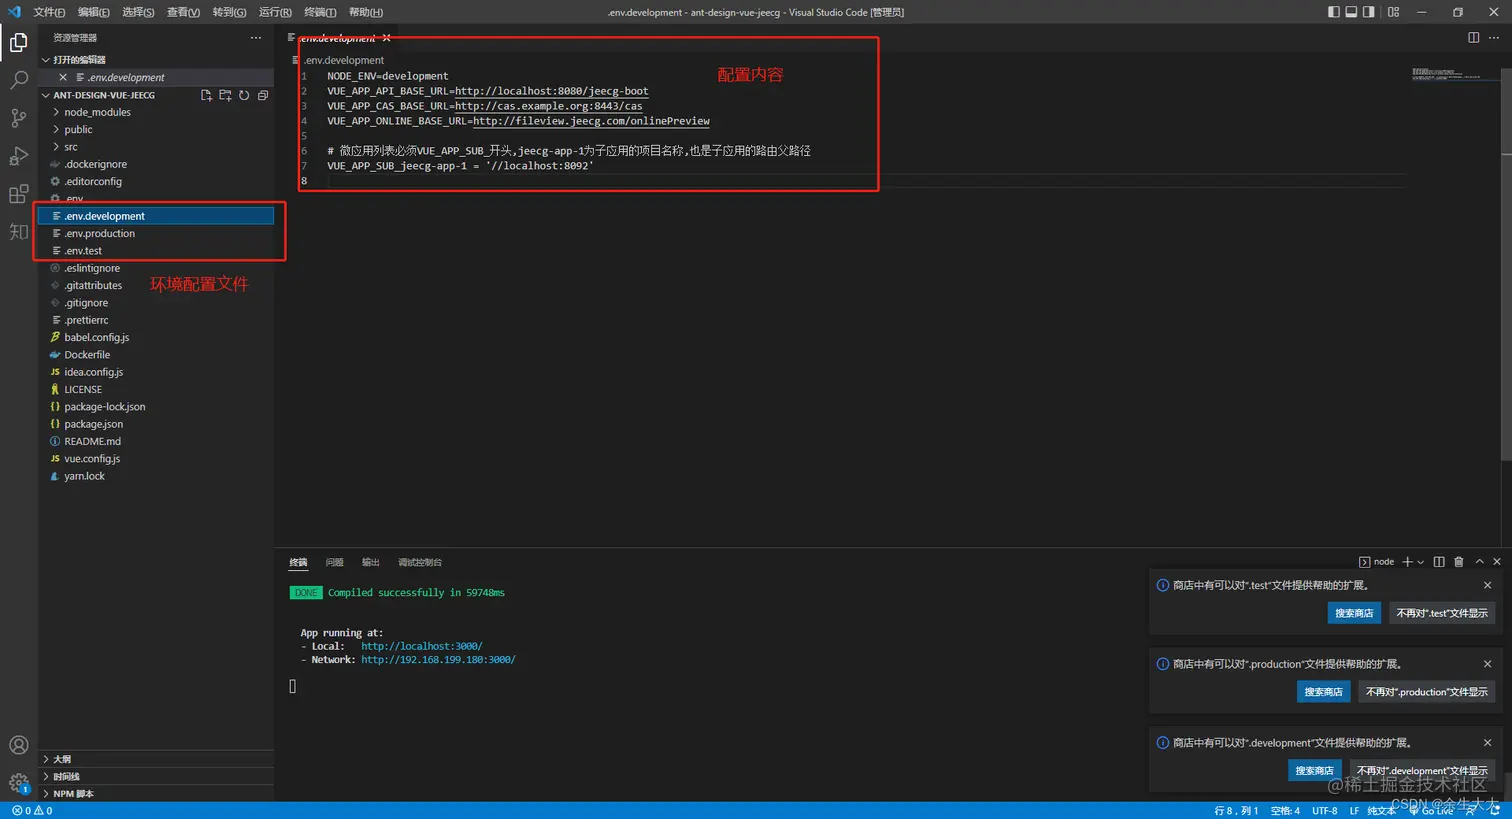Switch to the 输出 panel tab

371,562
